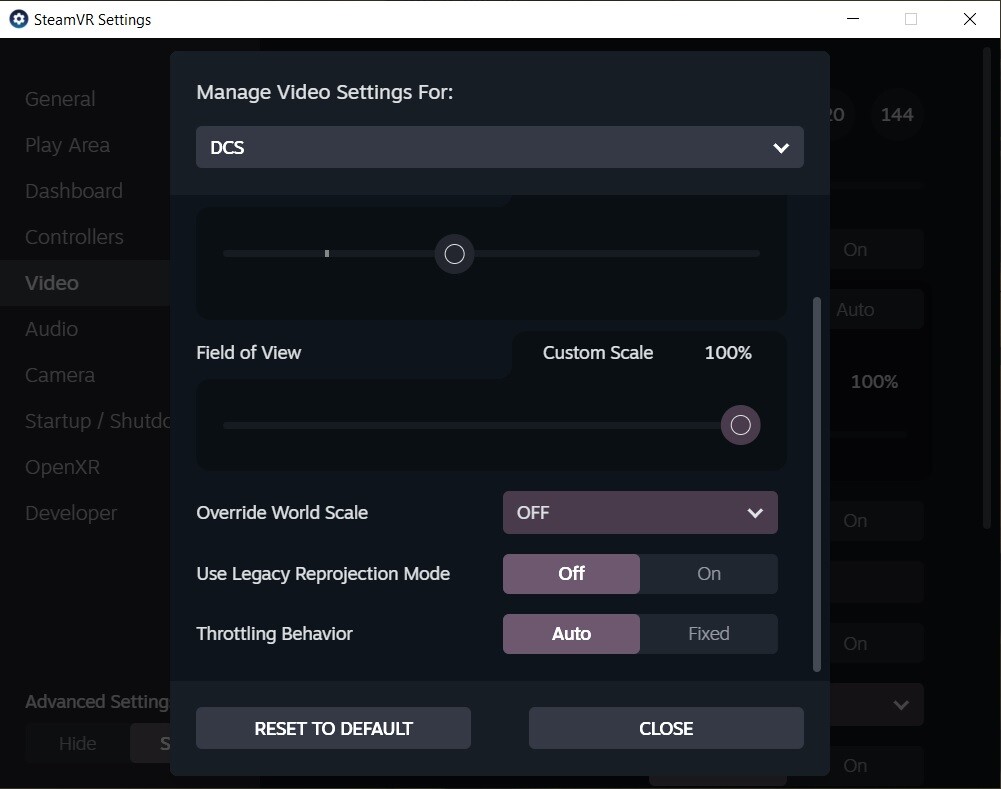Set Legacy Reprojection Mode to On
Screen dimensions: 1001x789
point(709,574)
